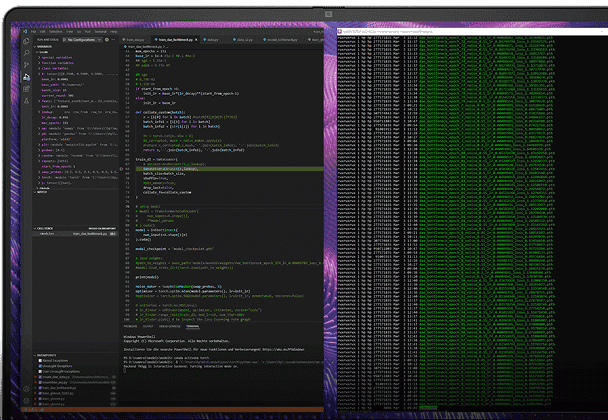
Task: Switch to the Debug Console panel tab
Action: pyautogui.click(x=170, y=326)
